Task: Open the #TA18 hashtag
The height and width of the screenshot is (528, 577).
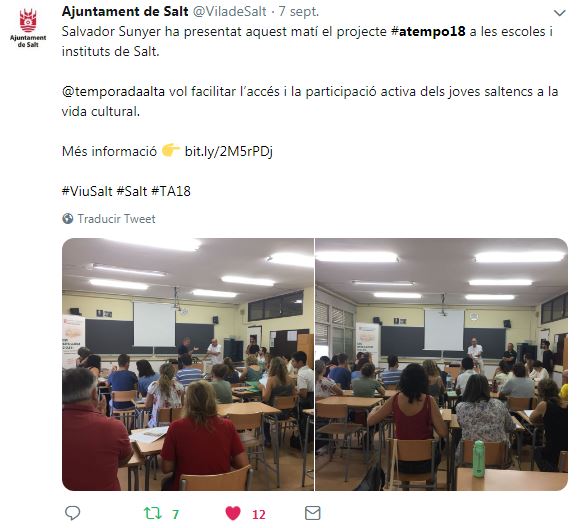Action: tap(171, 191)
